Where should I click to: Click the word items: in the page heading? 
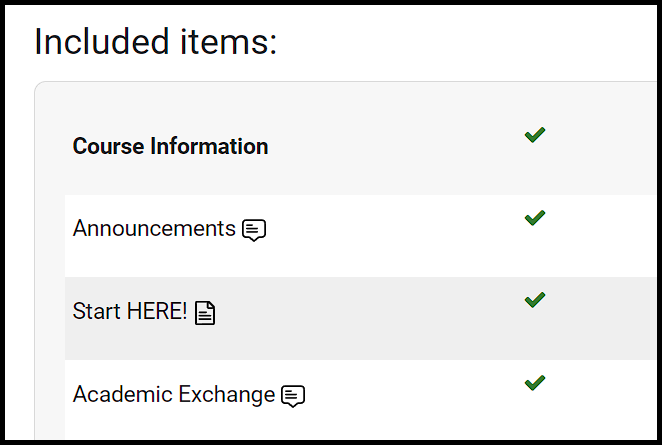228,41
